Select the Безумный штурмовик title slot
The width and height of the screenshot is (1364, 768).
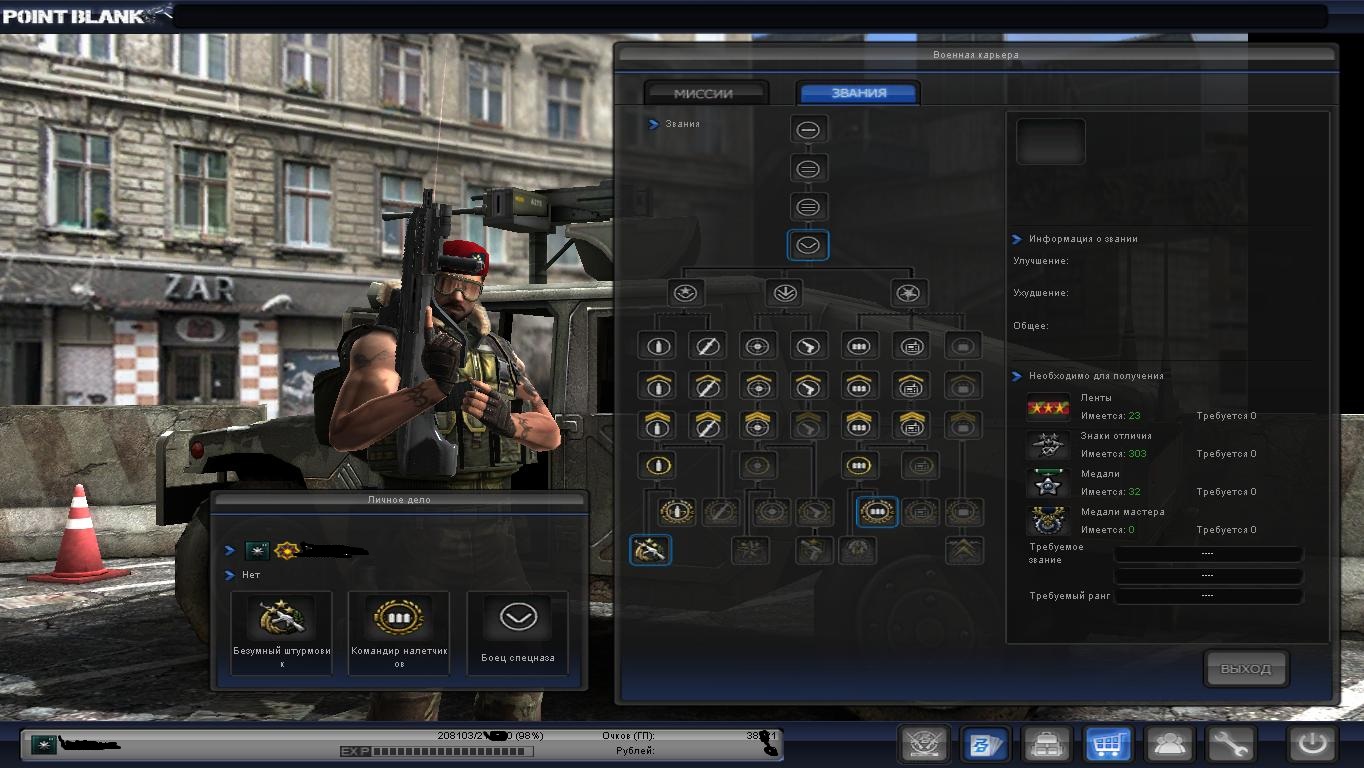[282, 632]
